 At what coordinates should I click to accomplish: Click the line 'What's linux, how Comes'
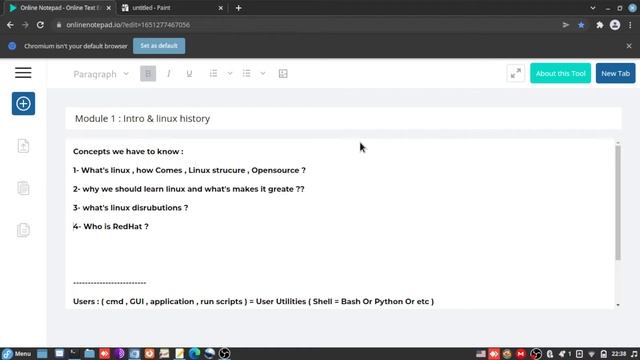click(x=189, y=170)
